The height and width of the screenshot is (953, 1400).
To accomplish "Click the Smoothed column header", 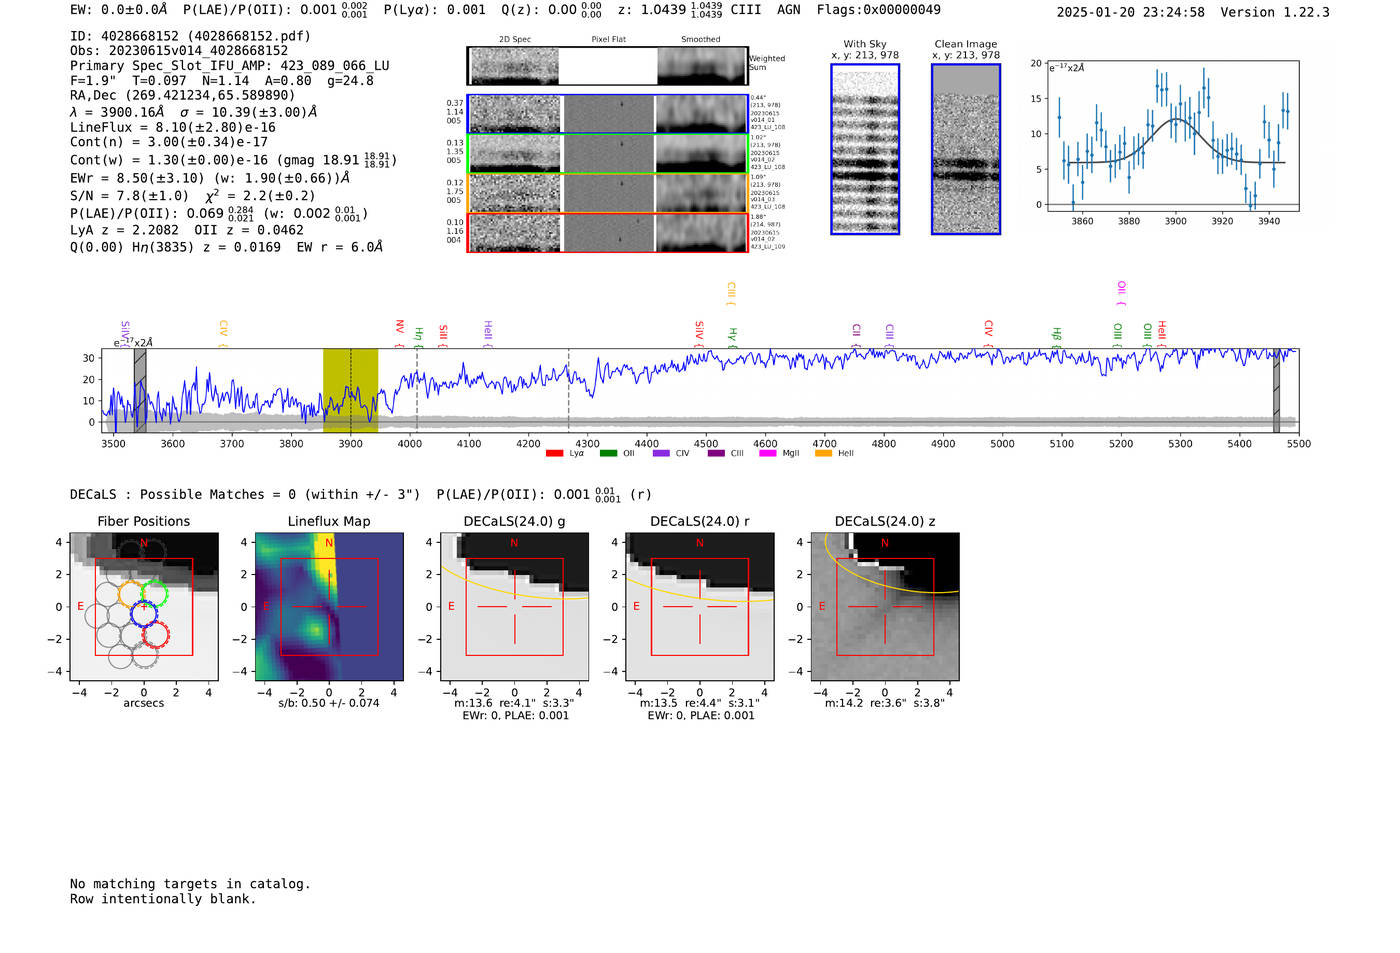I will pyautogui.click(x=701, y=40).
